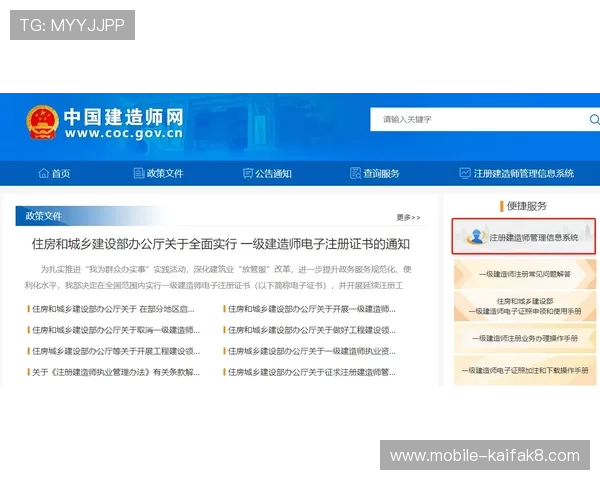Open 一级建造师电子证照申领和使用手册 banner

coord(525,306)
